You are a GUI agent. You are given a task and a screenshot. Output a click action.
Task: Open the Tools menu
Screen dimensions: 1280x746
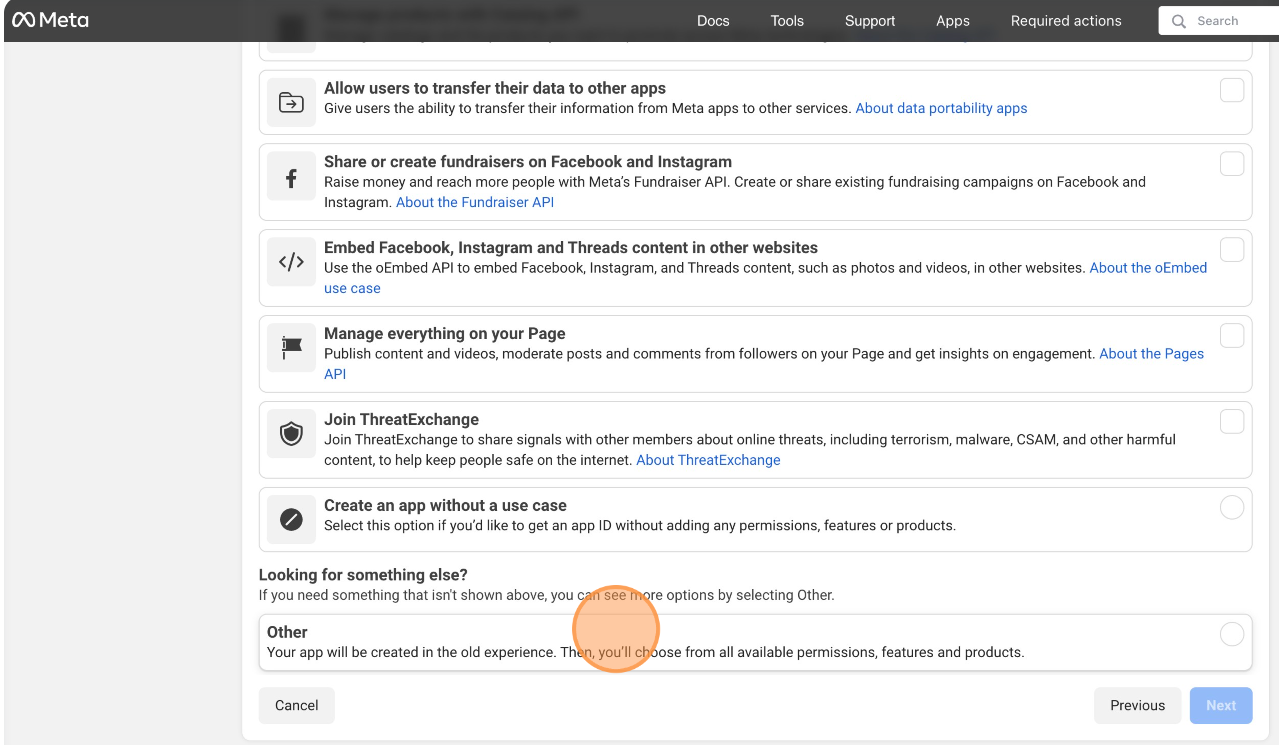787,21
